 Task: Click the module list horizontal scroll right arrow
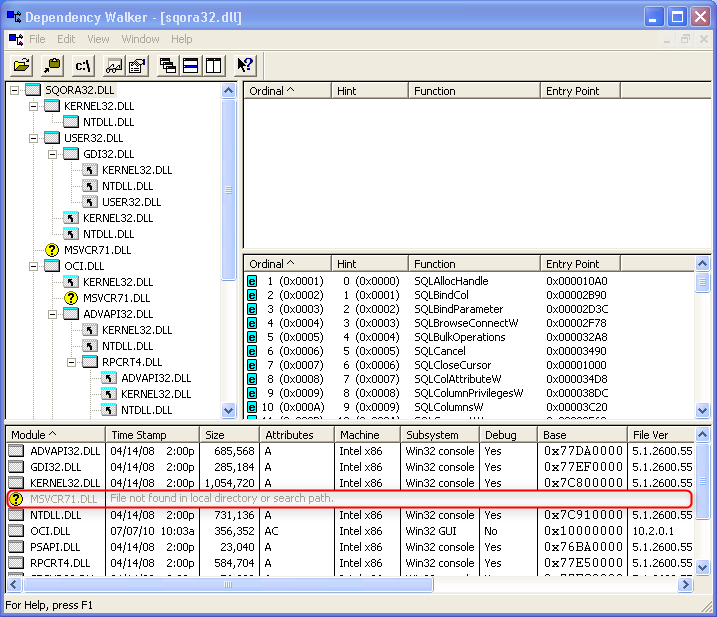click(x=685, y=585)
